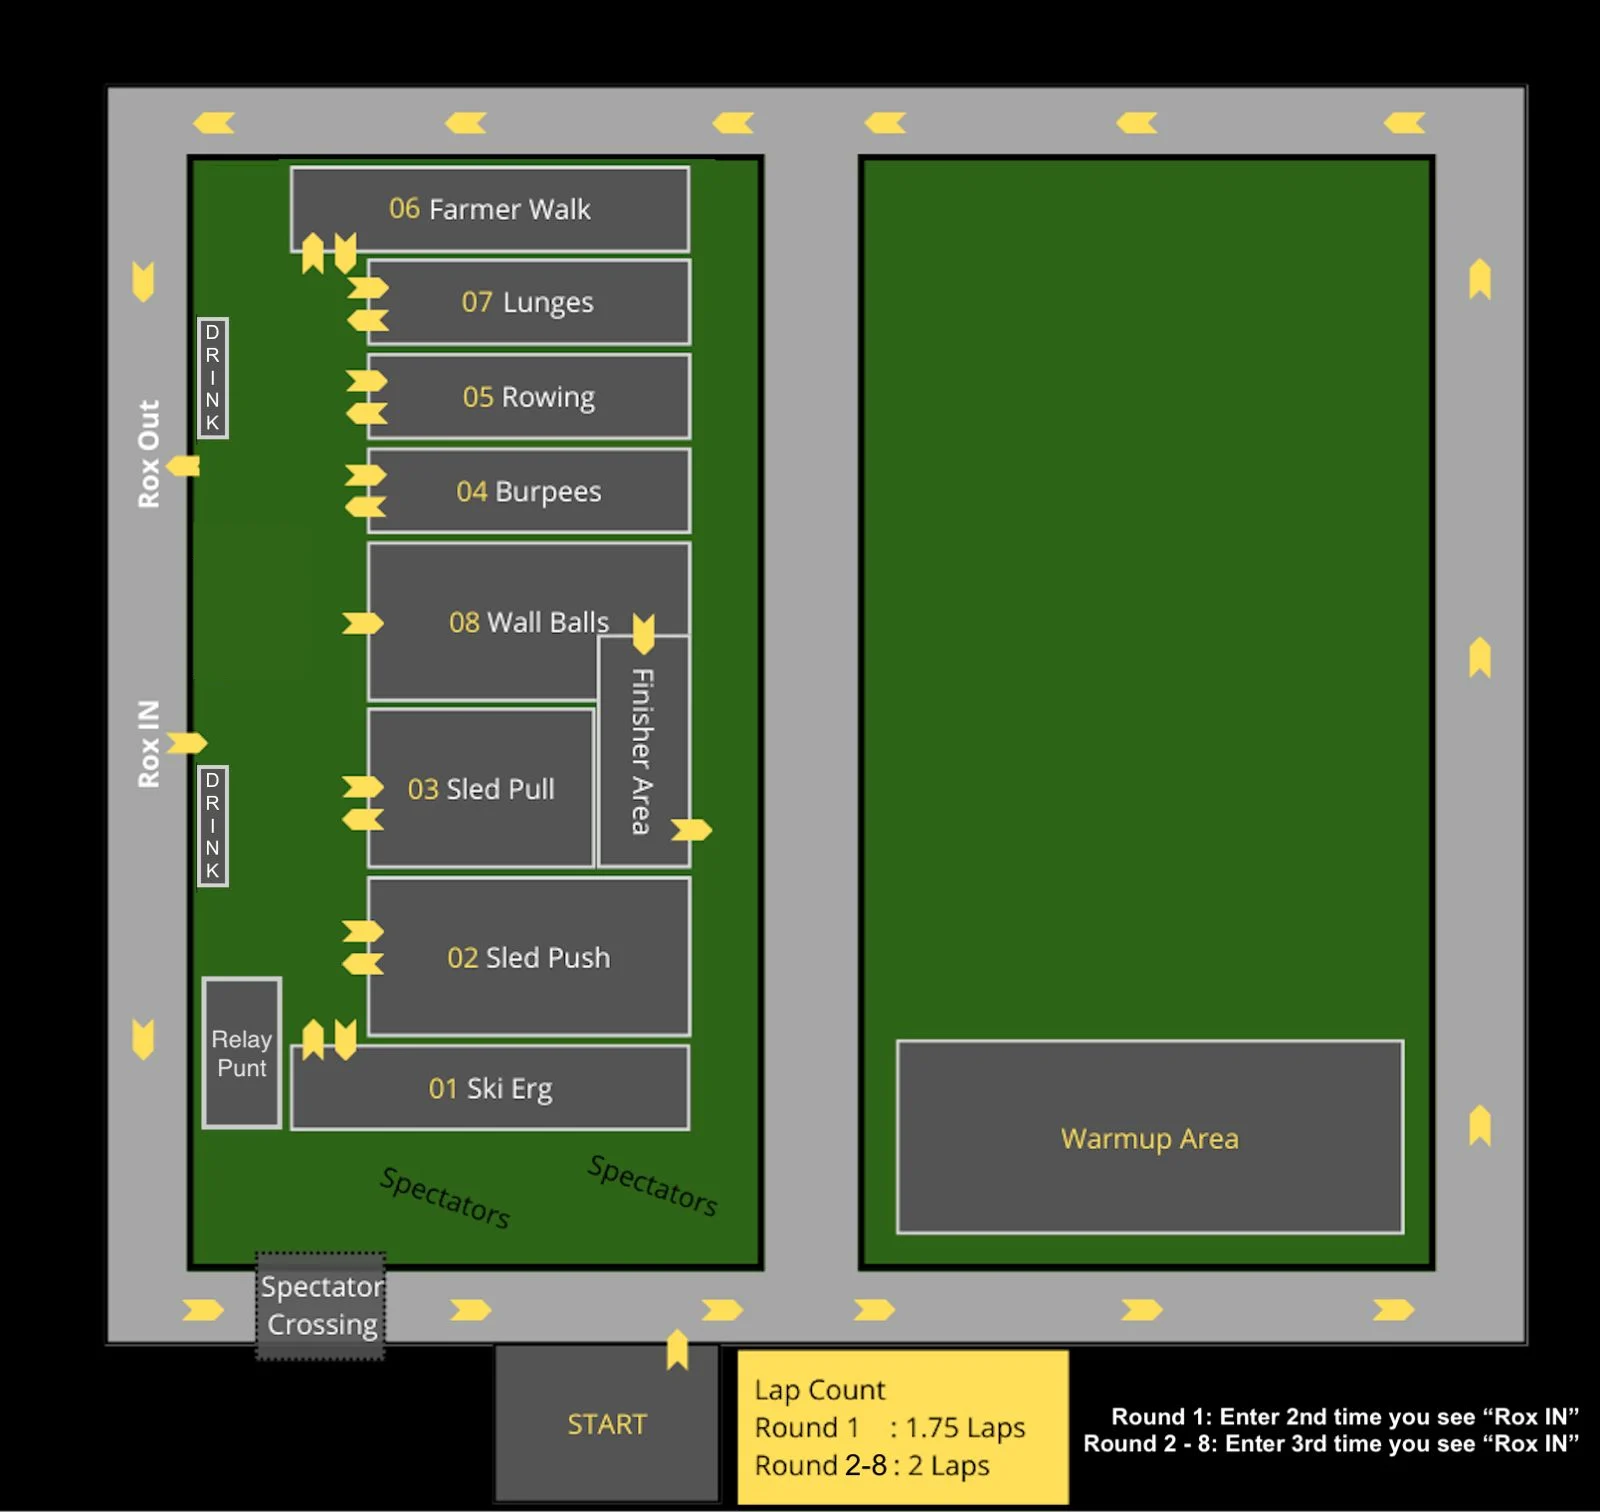This screenshot has height=1512, width=1600.
Task: Click the arrow above the START box
Action: (678, 1349)
